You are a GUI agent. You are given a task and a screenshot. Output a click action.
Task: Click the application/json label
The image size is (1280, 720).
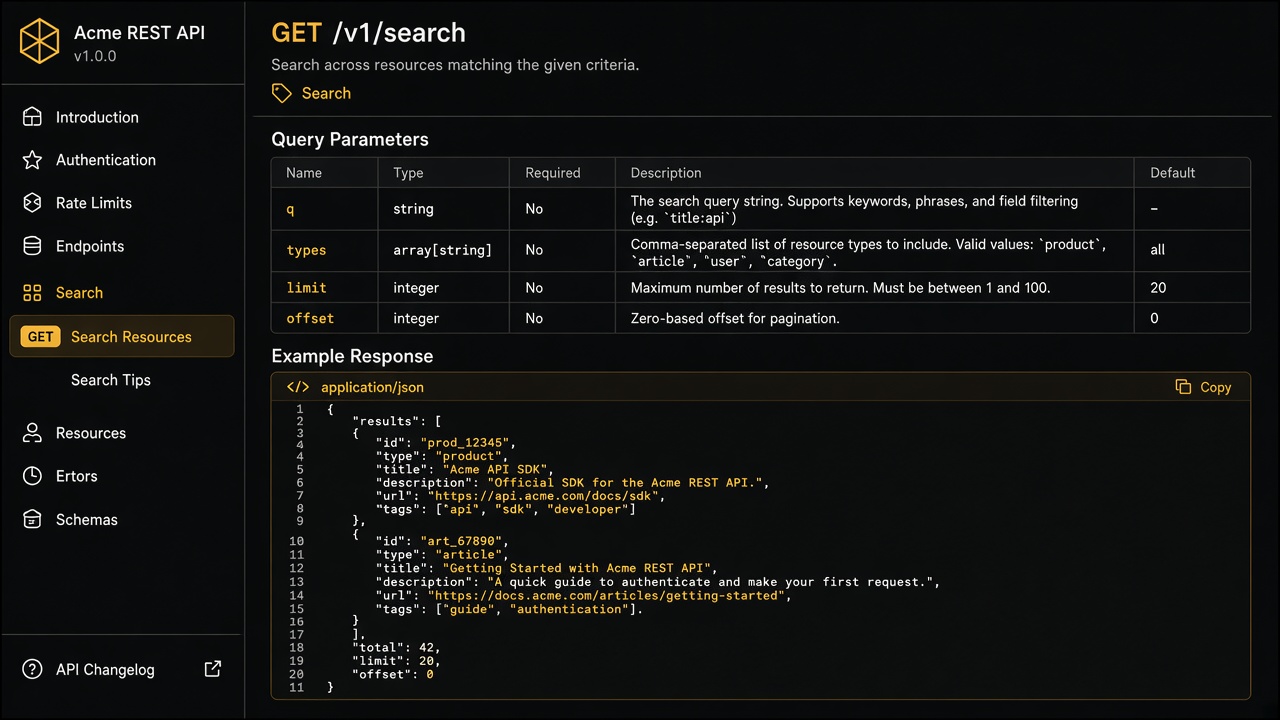coord(372,387)
